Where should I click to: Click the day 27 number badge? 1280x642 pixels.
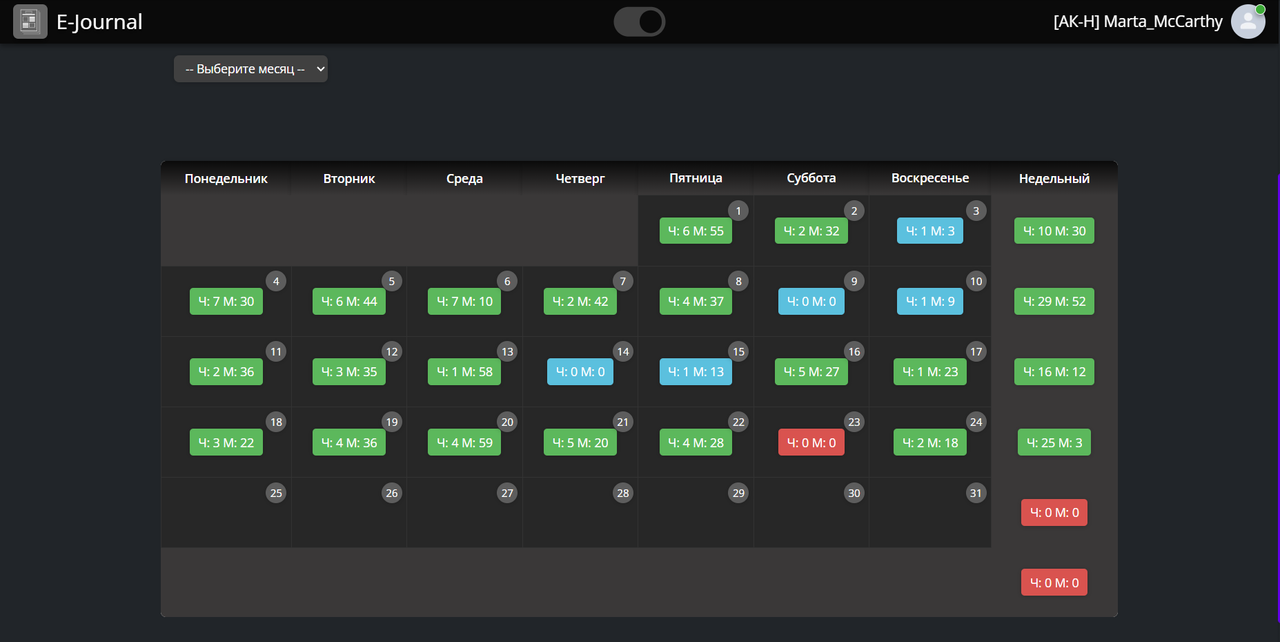click(507, 492)
